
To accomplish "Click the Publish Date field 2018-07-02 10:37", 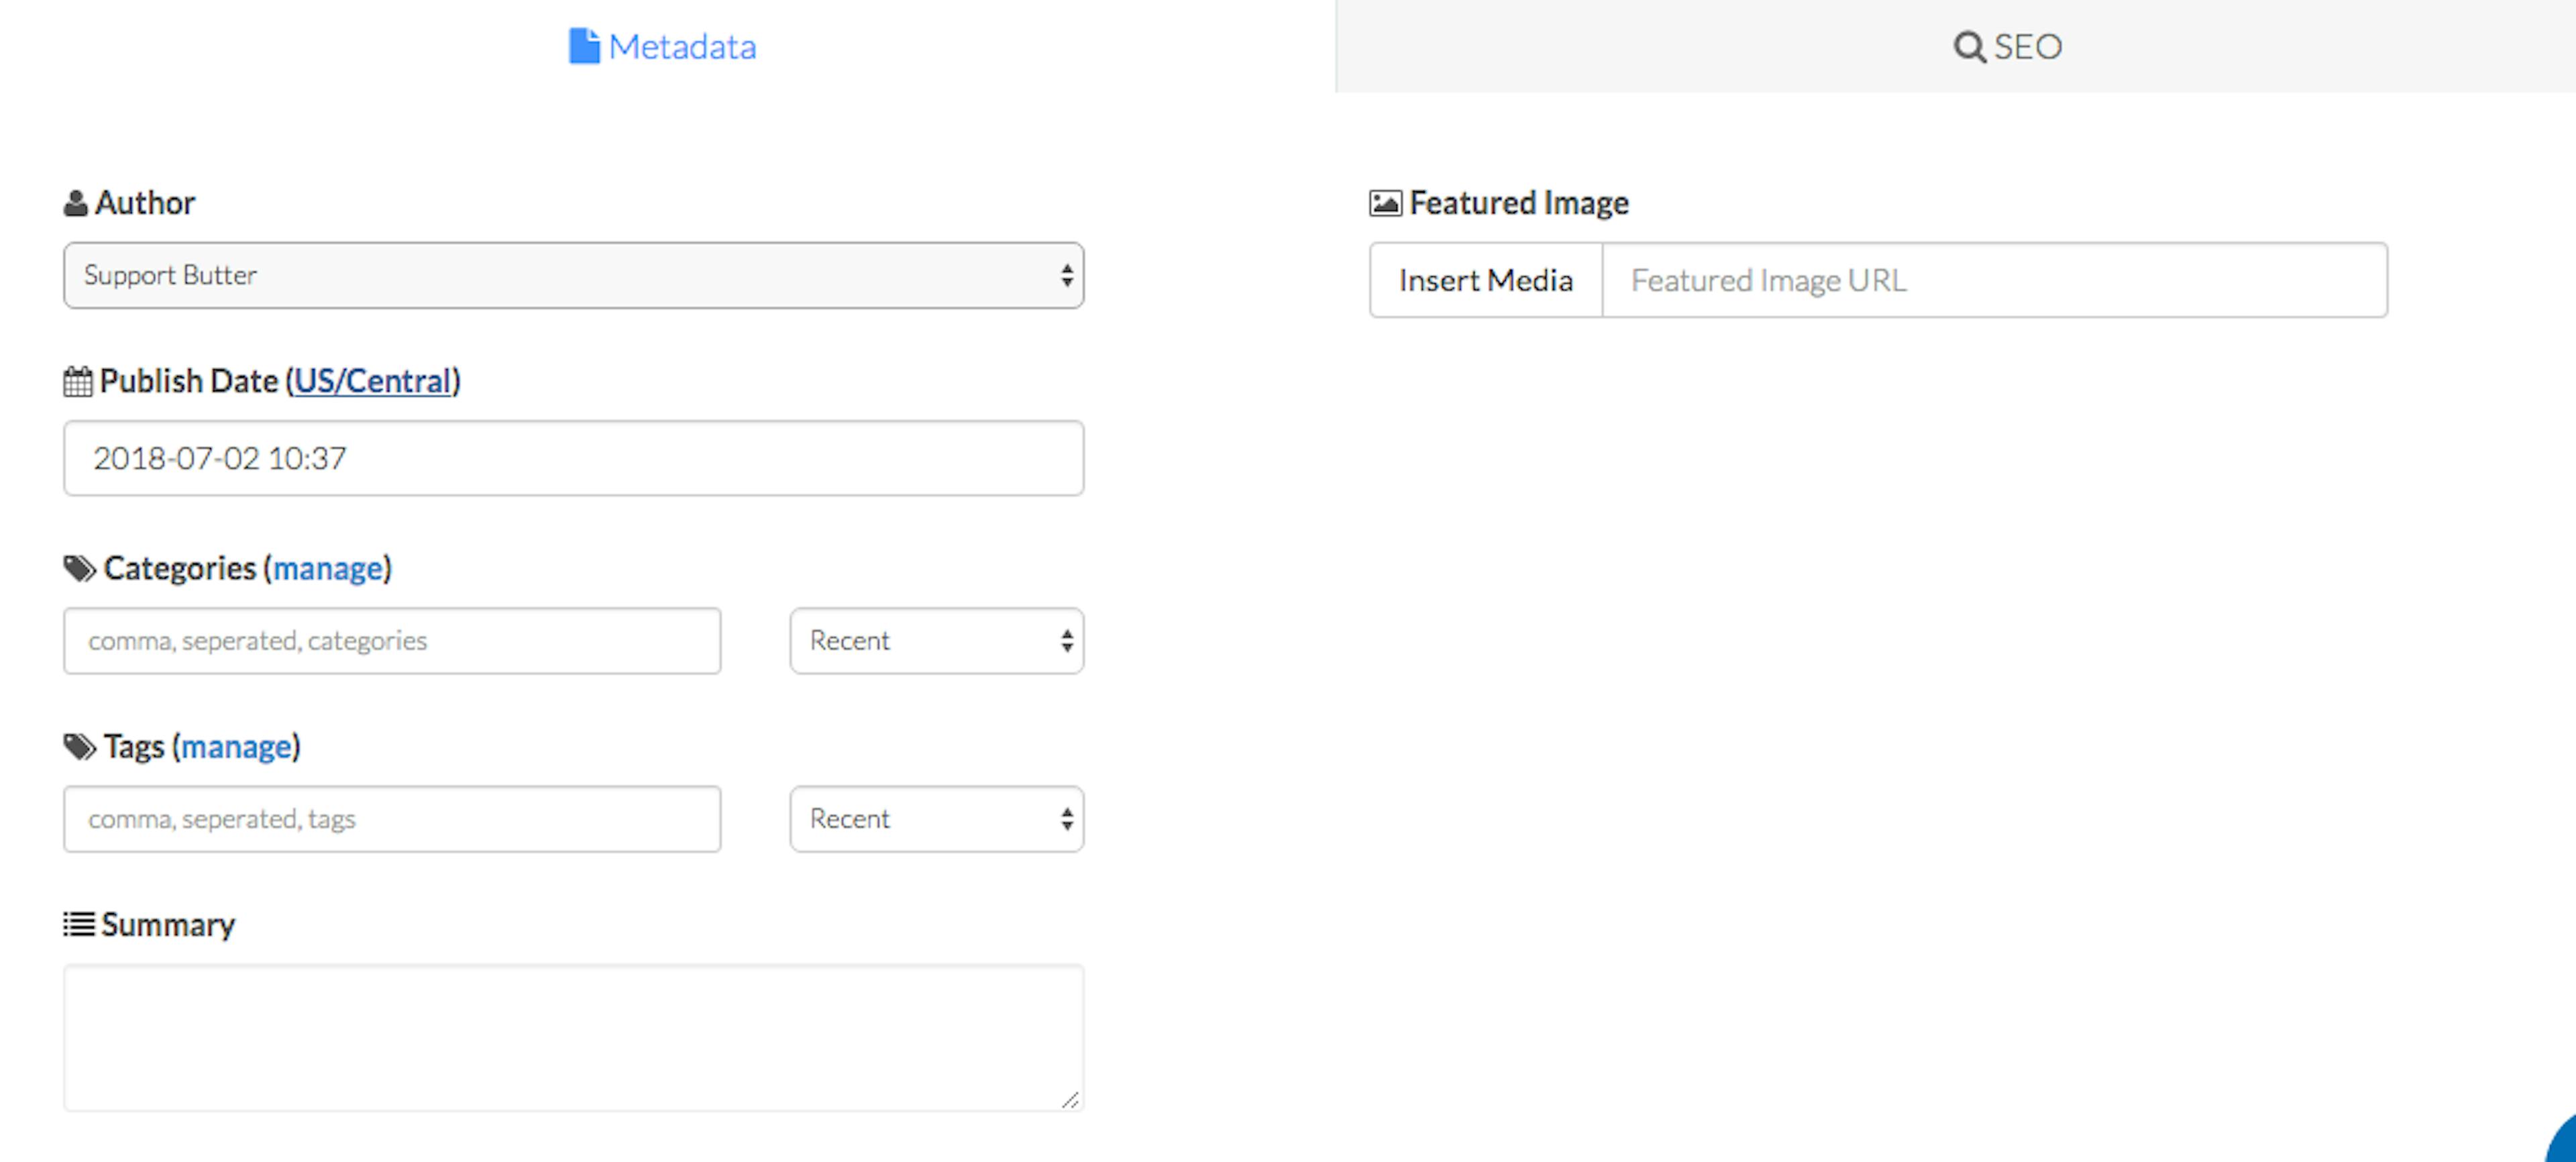I will [574, 458].
